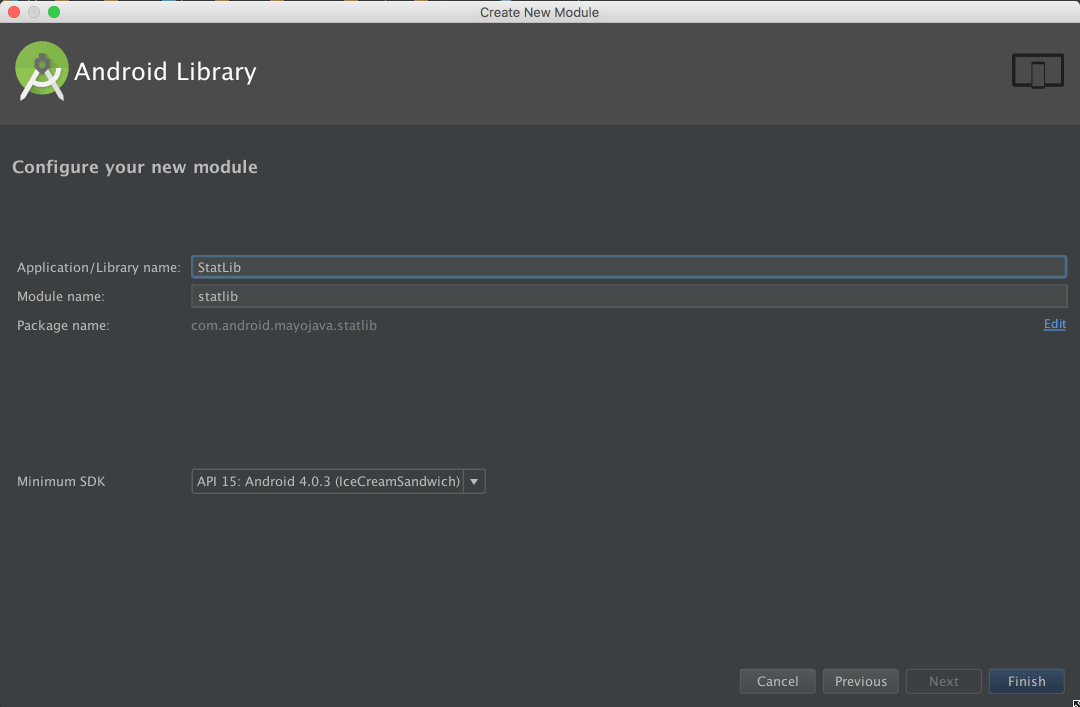Click the disabled Next button
This screenshot has height=707, width=1080.
(944, 681)
